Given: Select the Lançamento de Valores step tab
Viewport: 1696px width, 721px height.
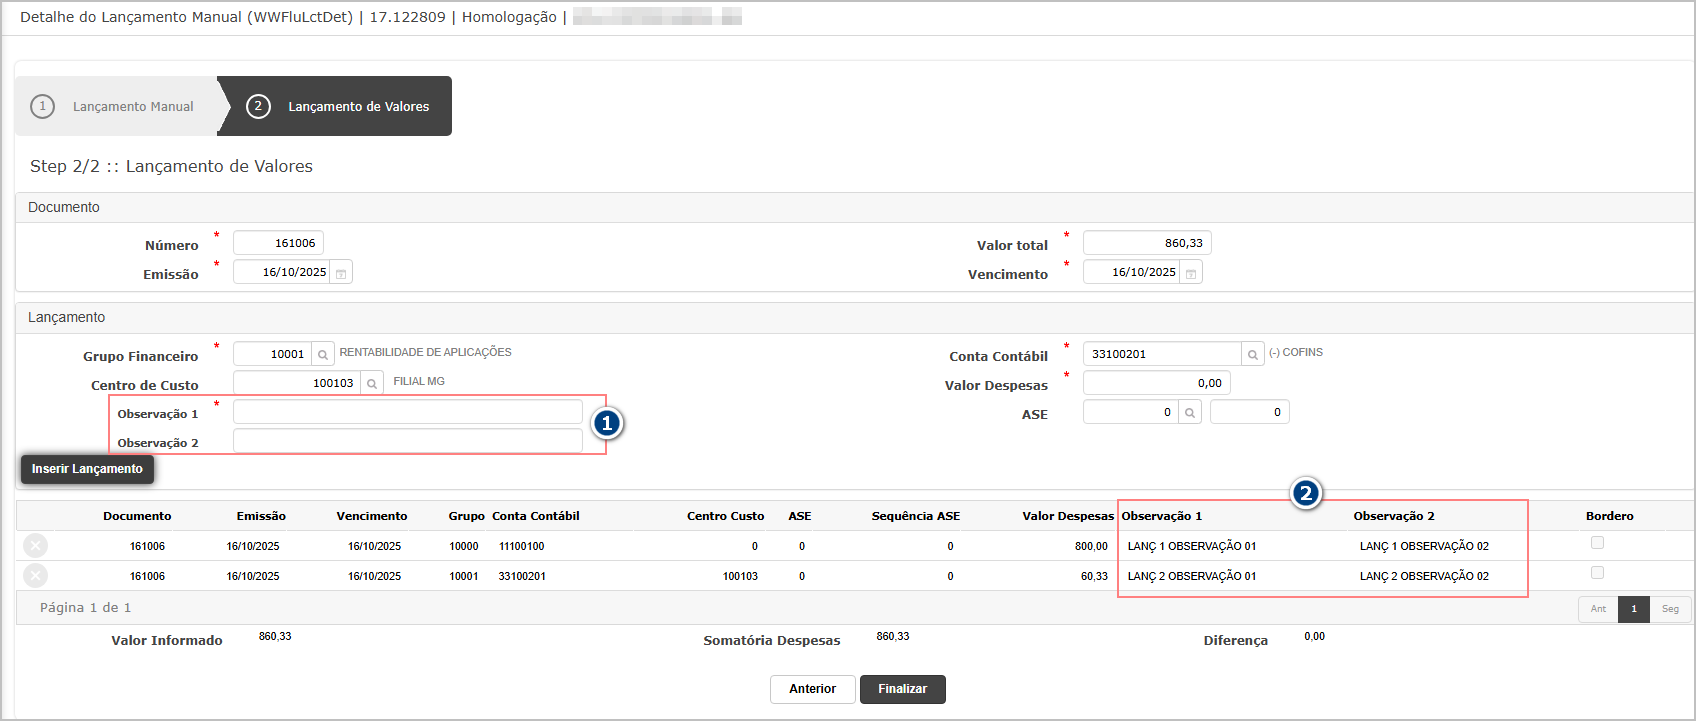Looking at the screenshot, I should (x=340, y=106).
